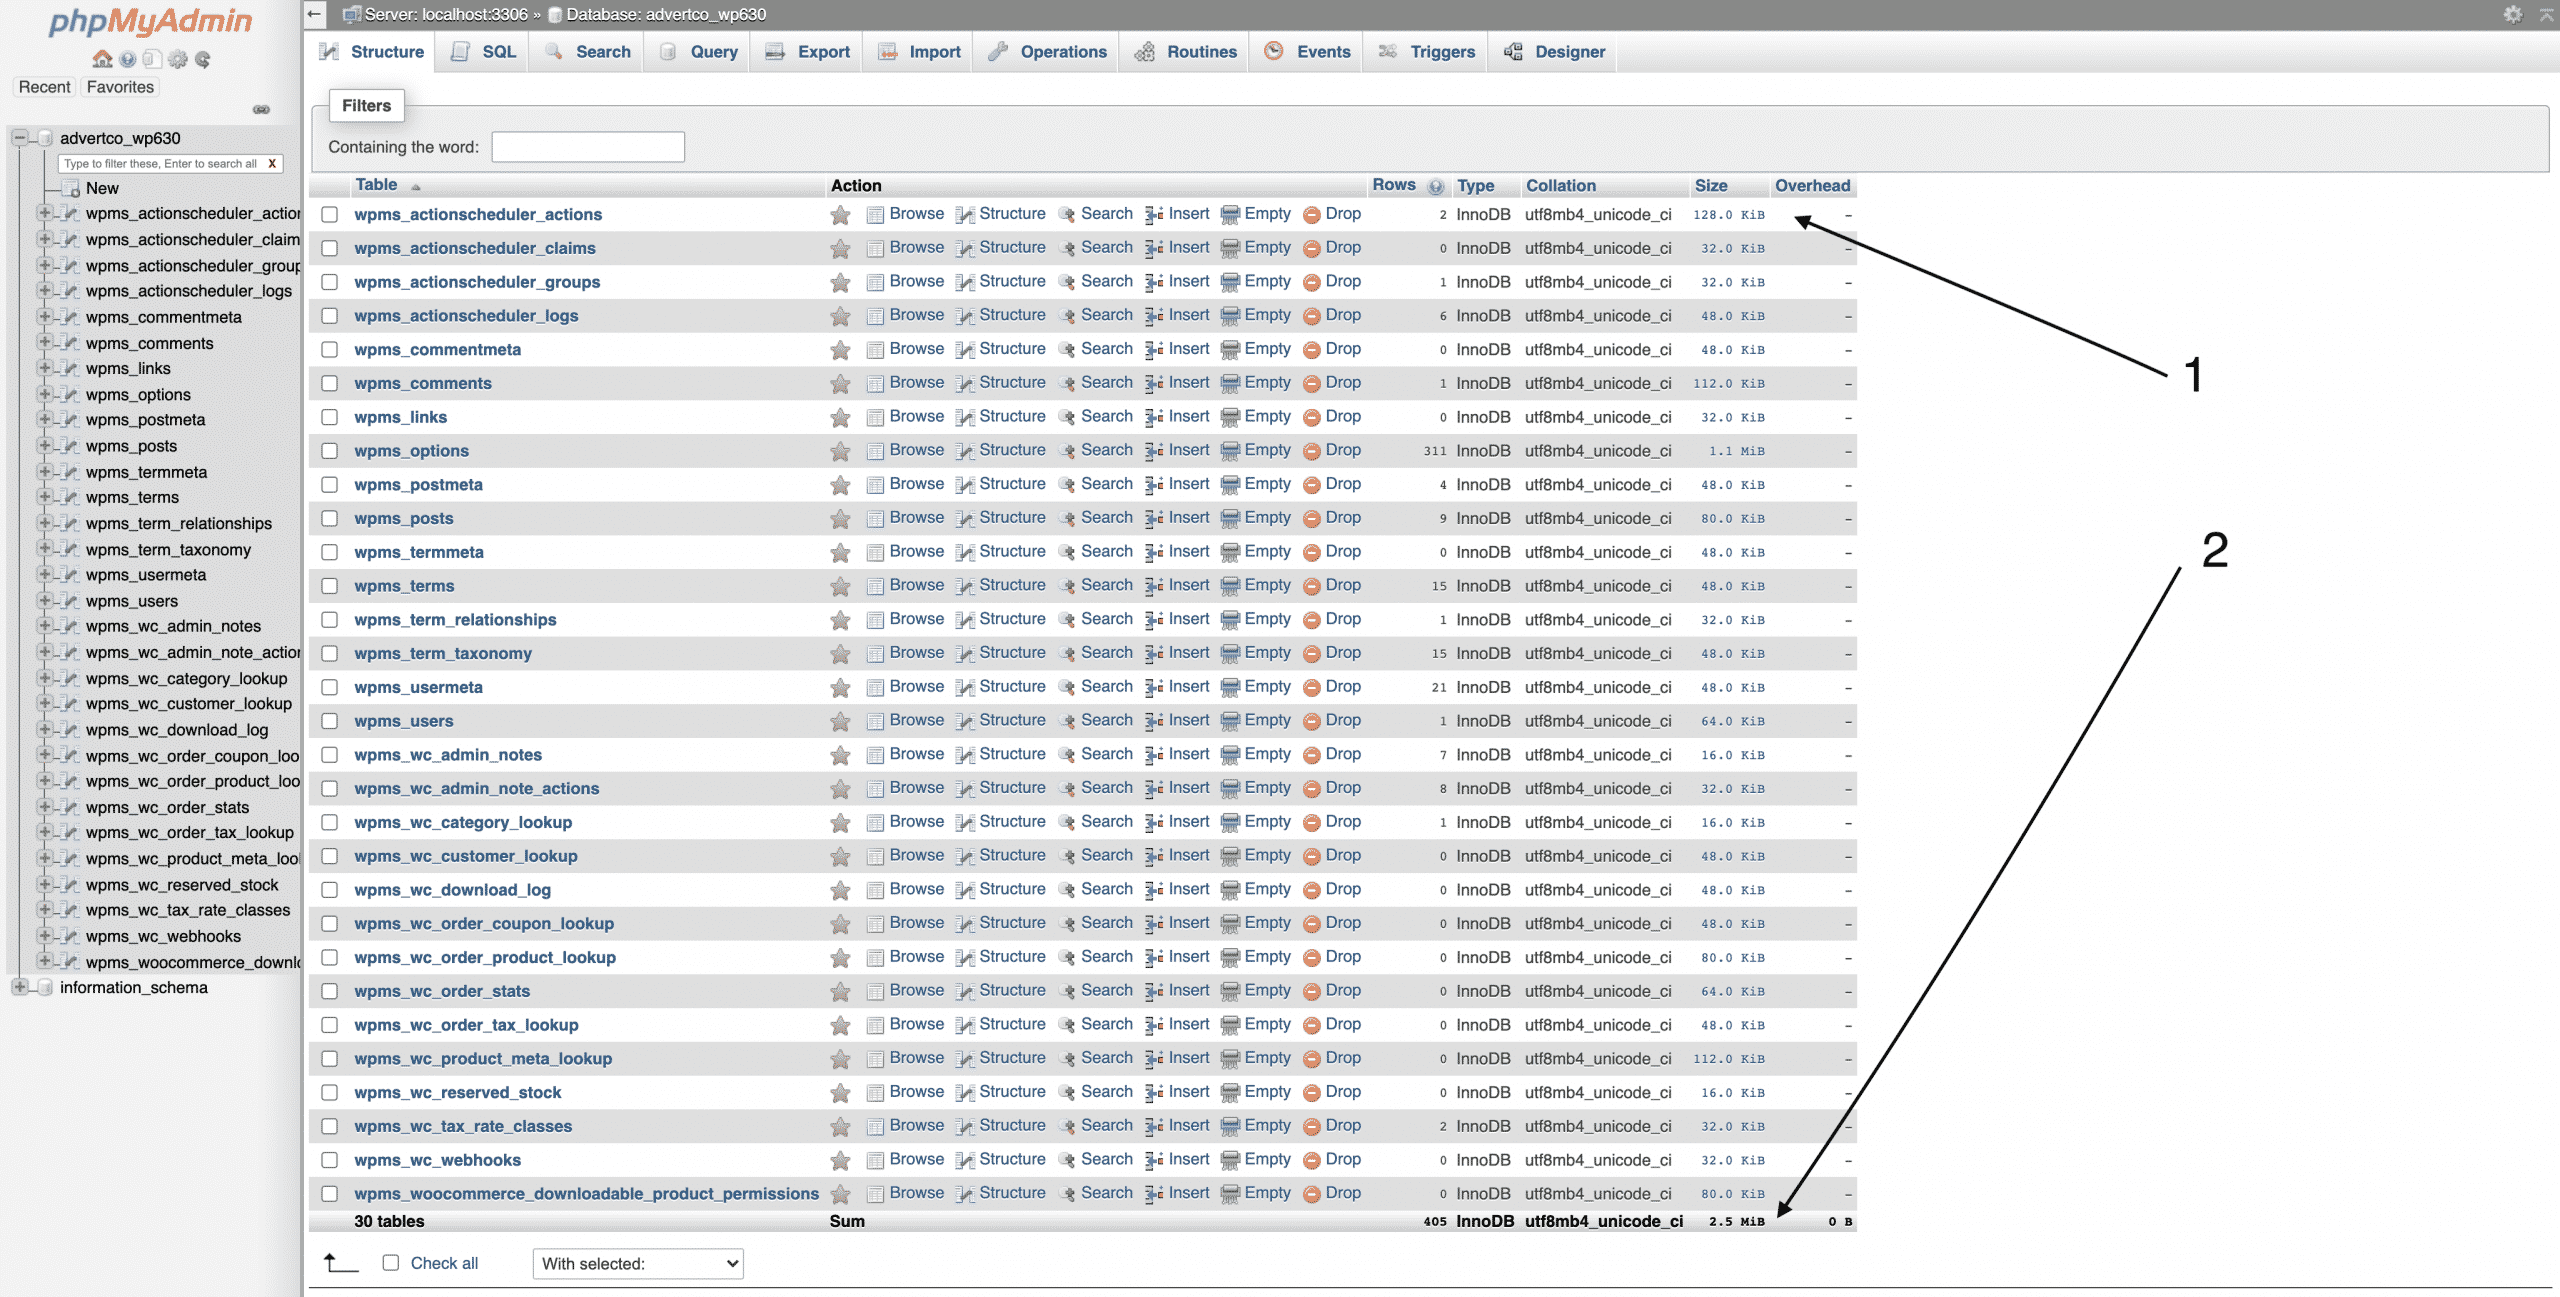Open phpMyAdmin Home icon in sidebar
The image size is (2560, 1297).
[x=102, y=59]
